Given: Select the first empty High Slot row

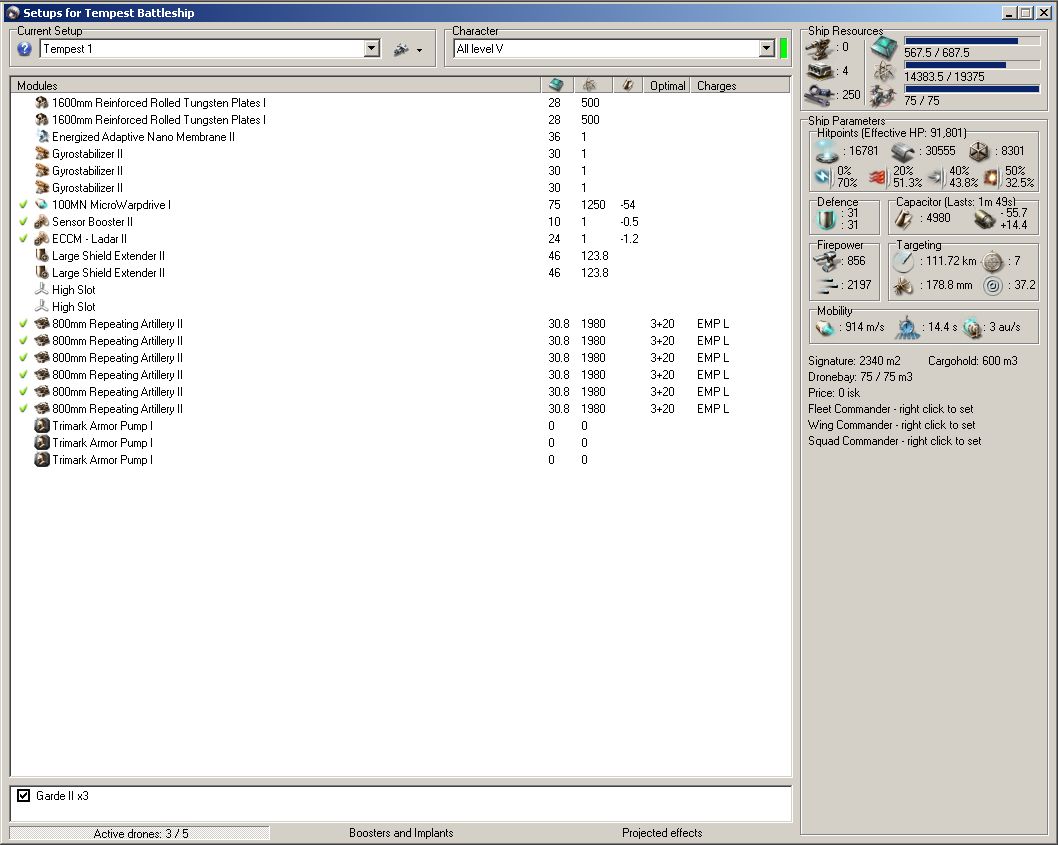Looking at the screenshot, I should click(x=400, y=290).
